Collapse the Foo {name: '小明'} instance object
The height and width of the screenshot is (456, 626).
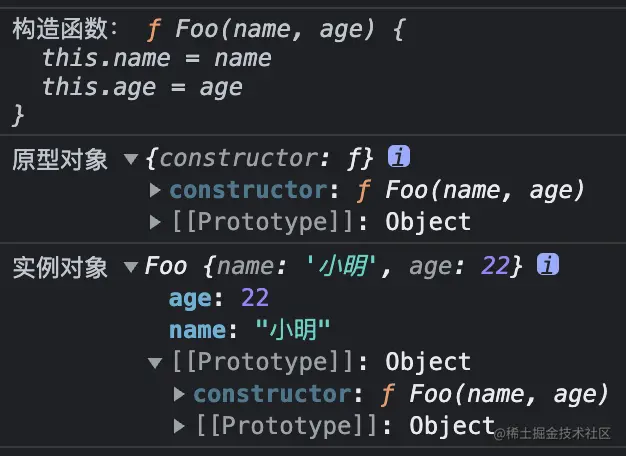point(131,267)
